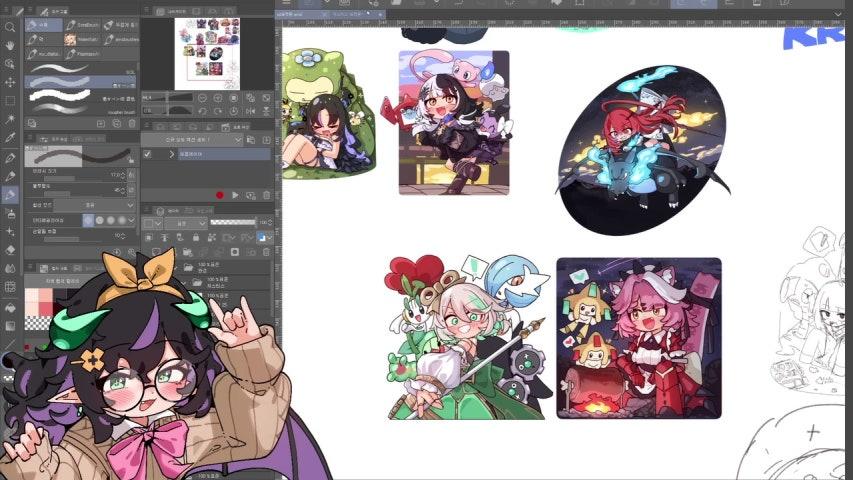Expand the selected auto action arrow

(x=171, y=154)
